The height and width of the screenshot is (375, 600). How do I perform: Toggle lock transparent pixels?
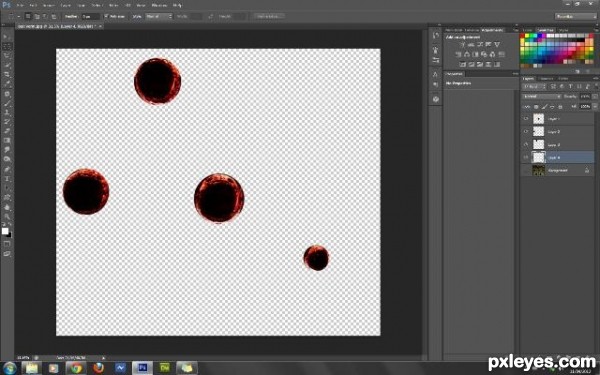[x=536, y=107]
